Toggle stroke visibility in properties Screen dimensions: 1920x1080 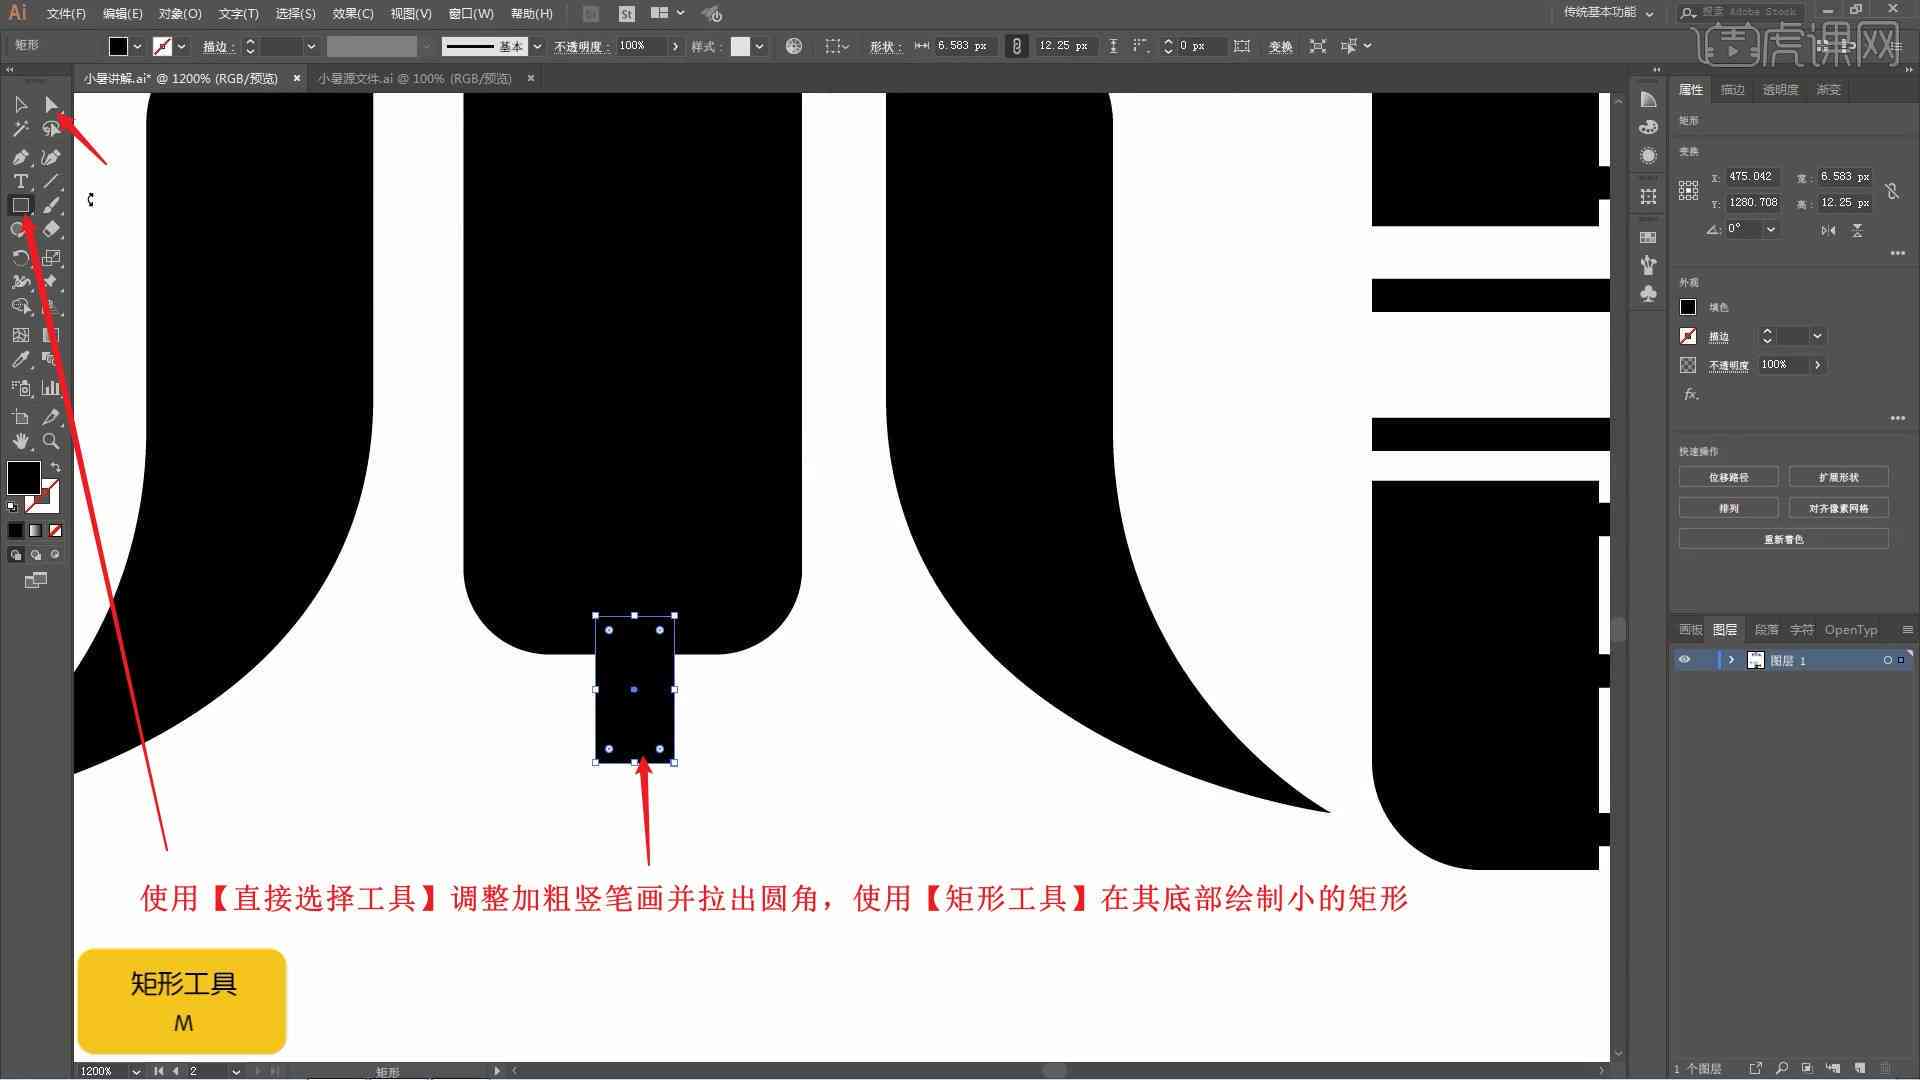pos(1688,335)
